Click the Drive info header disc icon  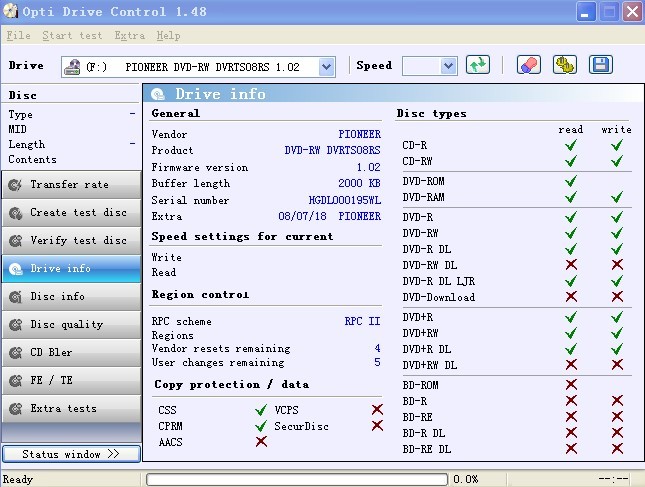click(158, 94)
